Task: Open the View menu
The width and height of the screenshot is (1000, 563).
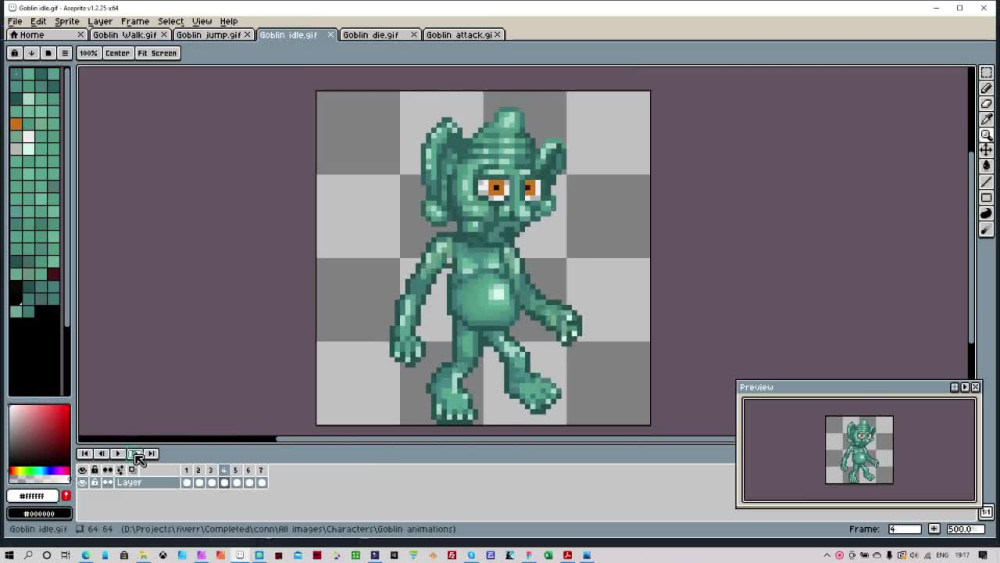Action: 202,21
